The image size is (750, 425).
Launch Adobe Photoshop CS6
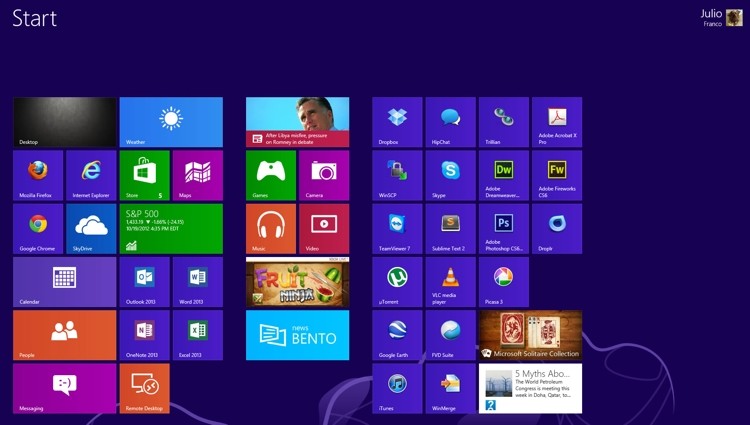point(504,229)
